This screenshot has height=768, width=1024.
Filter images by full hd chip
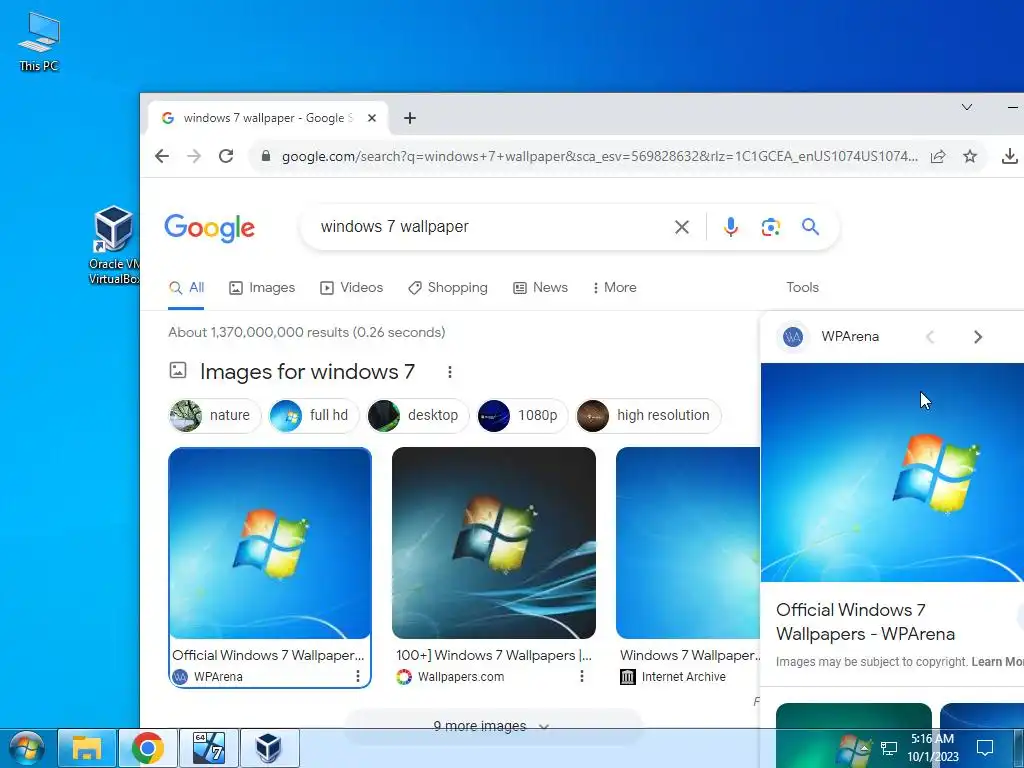click(x=313, y=415)
